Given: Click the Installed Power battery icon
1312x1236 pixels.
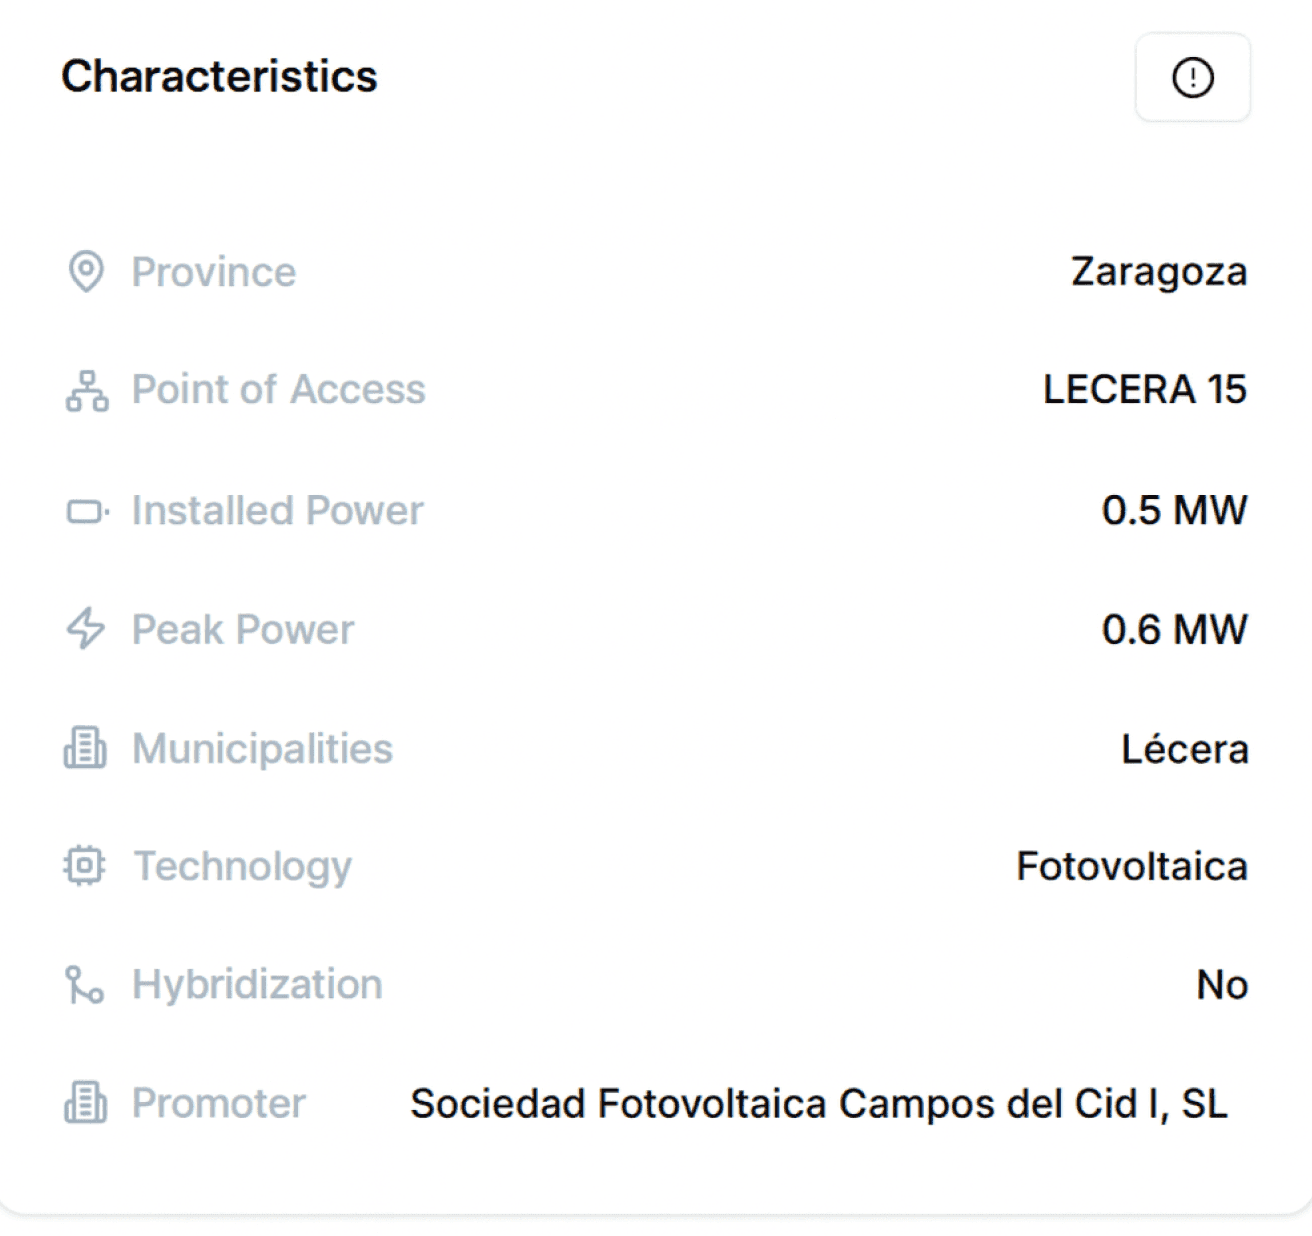Looking at the screenshot, I should tap(87, 512).
